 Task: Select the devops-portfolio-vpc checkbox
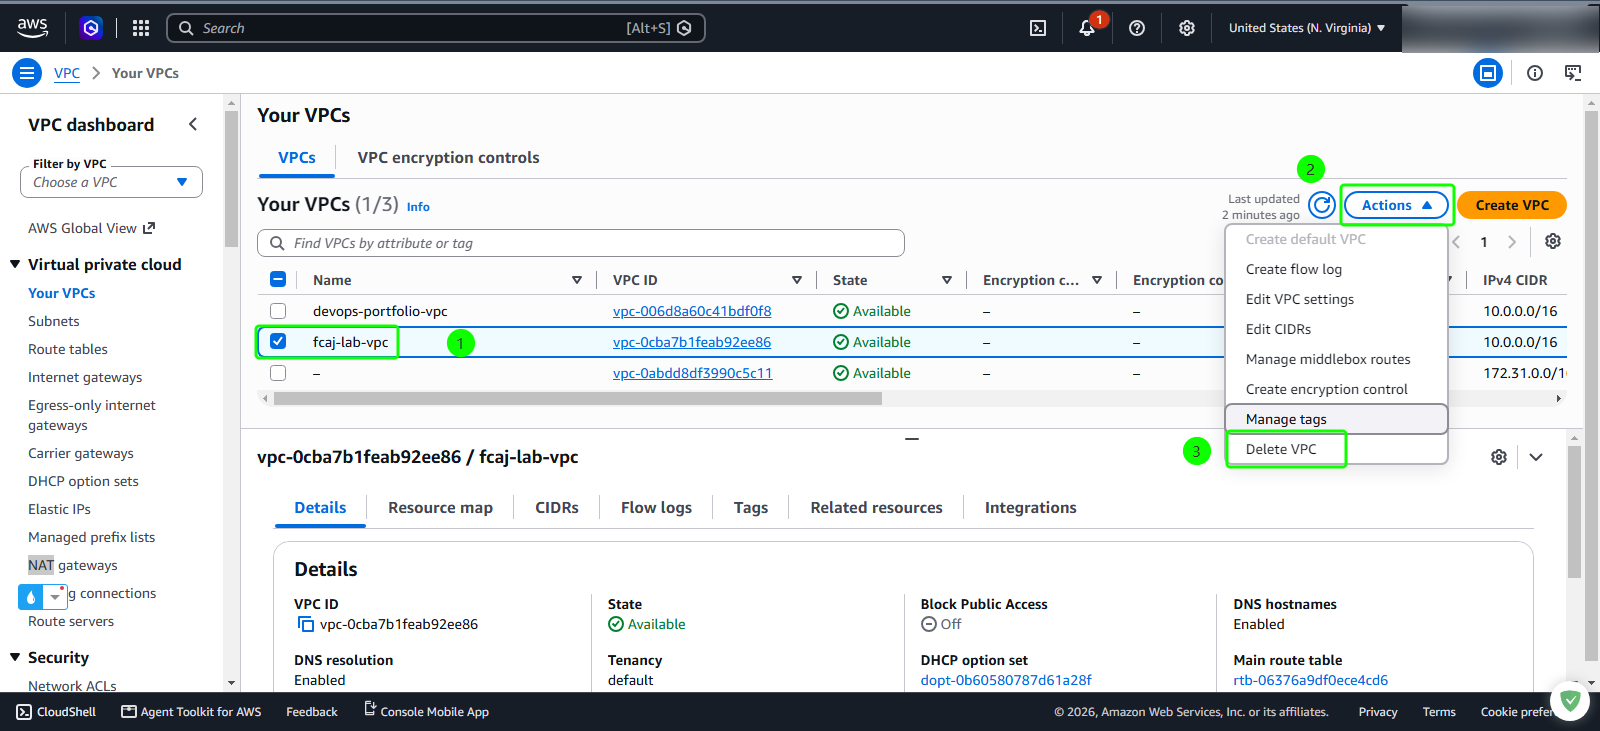pyautogui.click(x=278, y=311)
